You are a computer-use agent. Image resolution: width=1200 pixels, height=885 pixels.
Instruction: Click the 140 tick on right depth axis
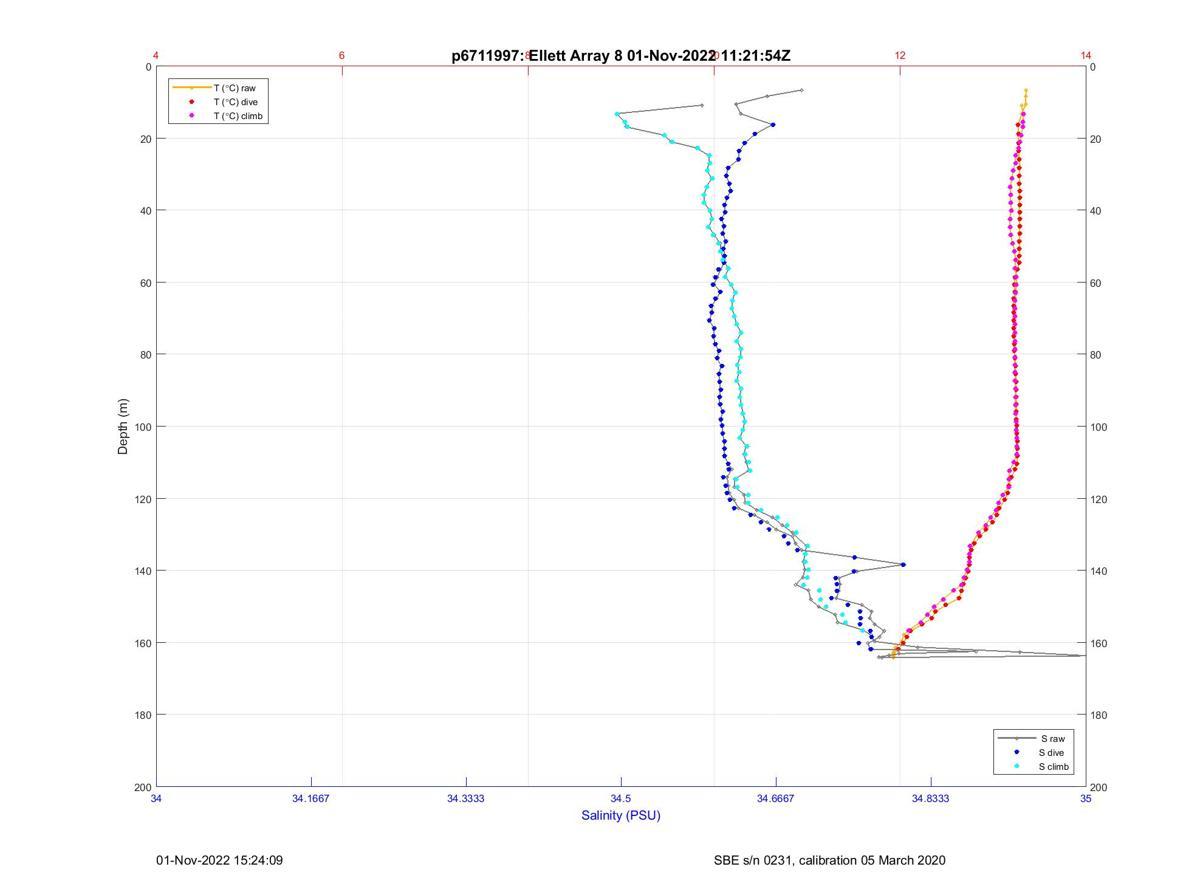pos(1100,571)
